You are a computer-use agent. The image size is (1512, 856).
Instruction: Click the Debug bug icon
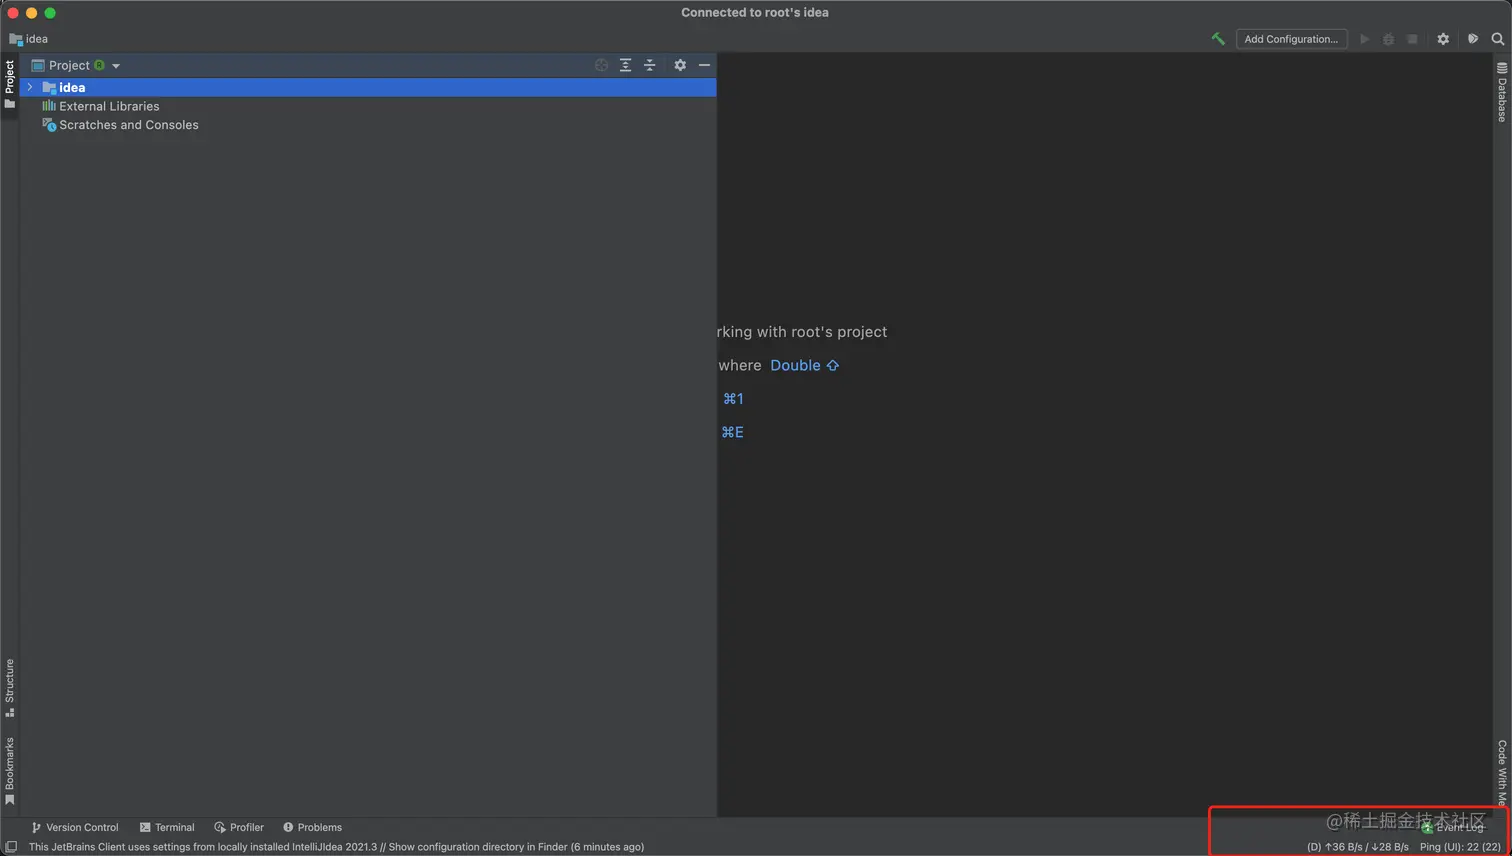[x=1388, y=39]
